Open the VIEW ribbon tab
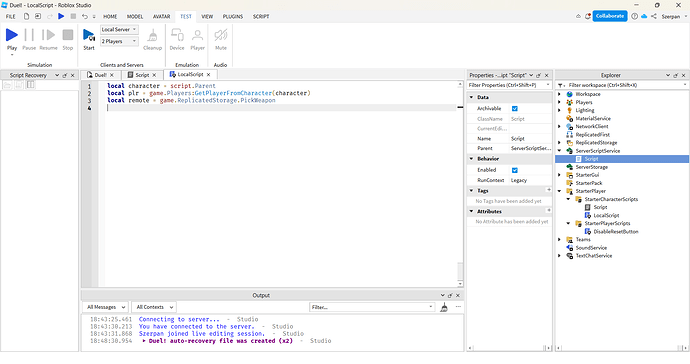 coord(207,16)
